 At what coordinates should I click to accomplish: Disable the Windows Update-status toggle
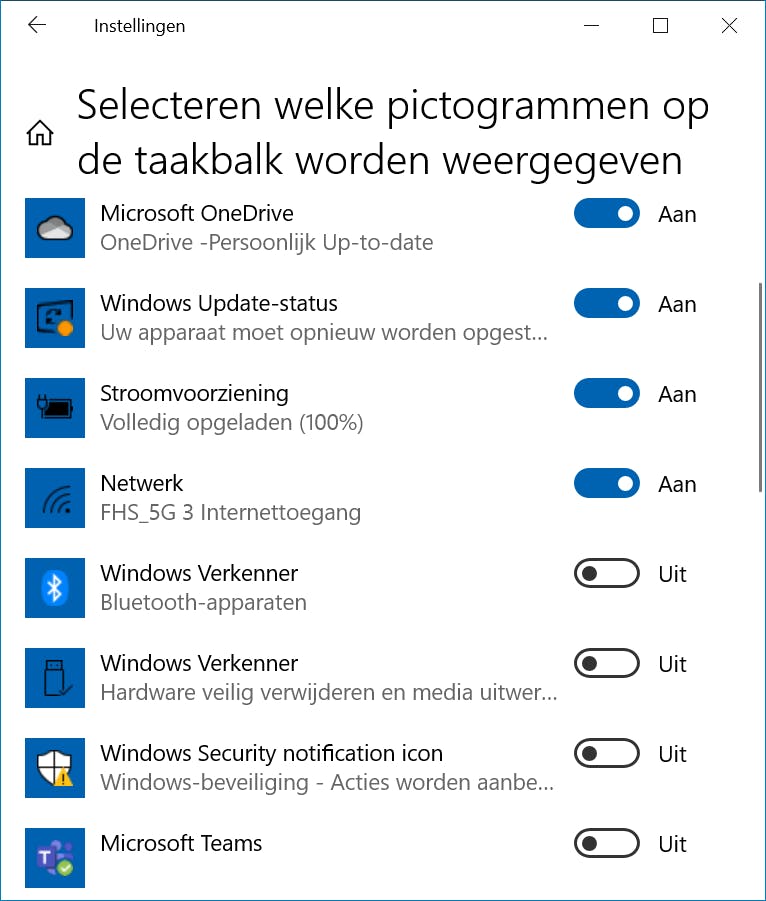pos(606,304)
